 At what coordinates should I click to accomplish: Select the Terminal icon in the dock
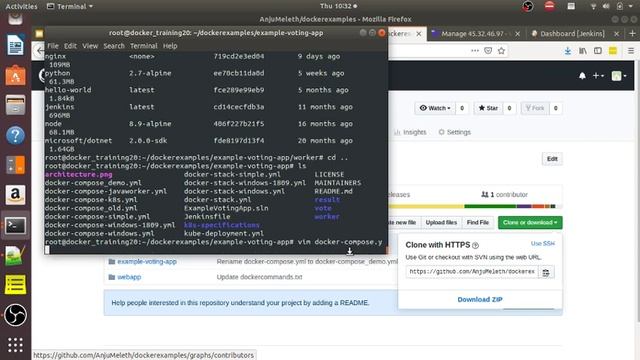click(16, 225)
